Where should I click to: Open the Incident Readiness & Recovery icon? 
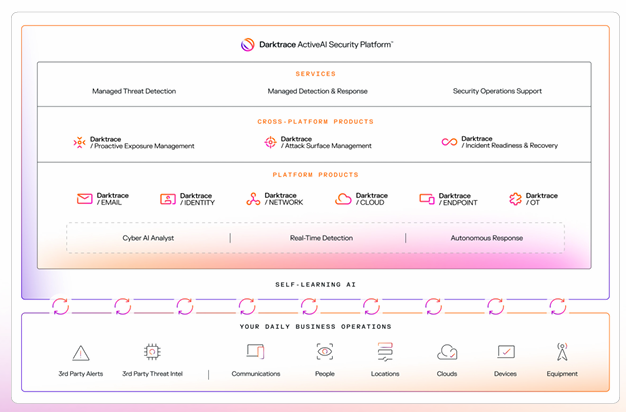449,143
